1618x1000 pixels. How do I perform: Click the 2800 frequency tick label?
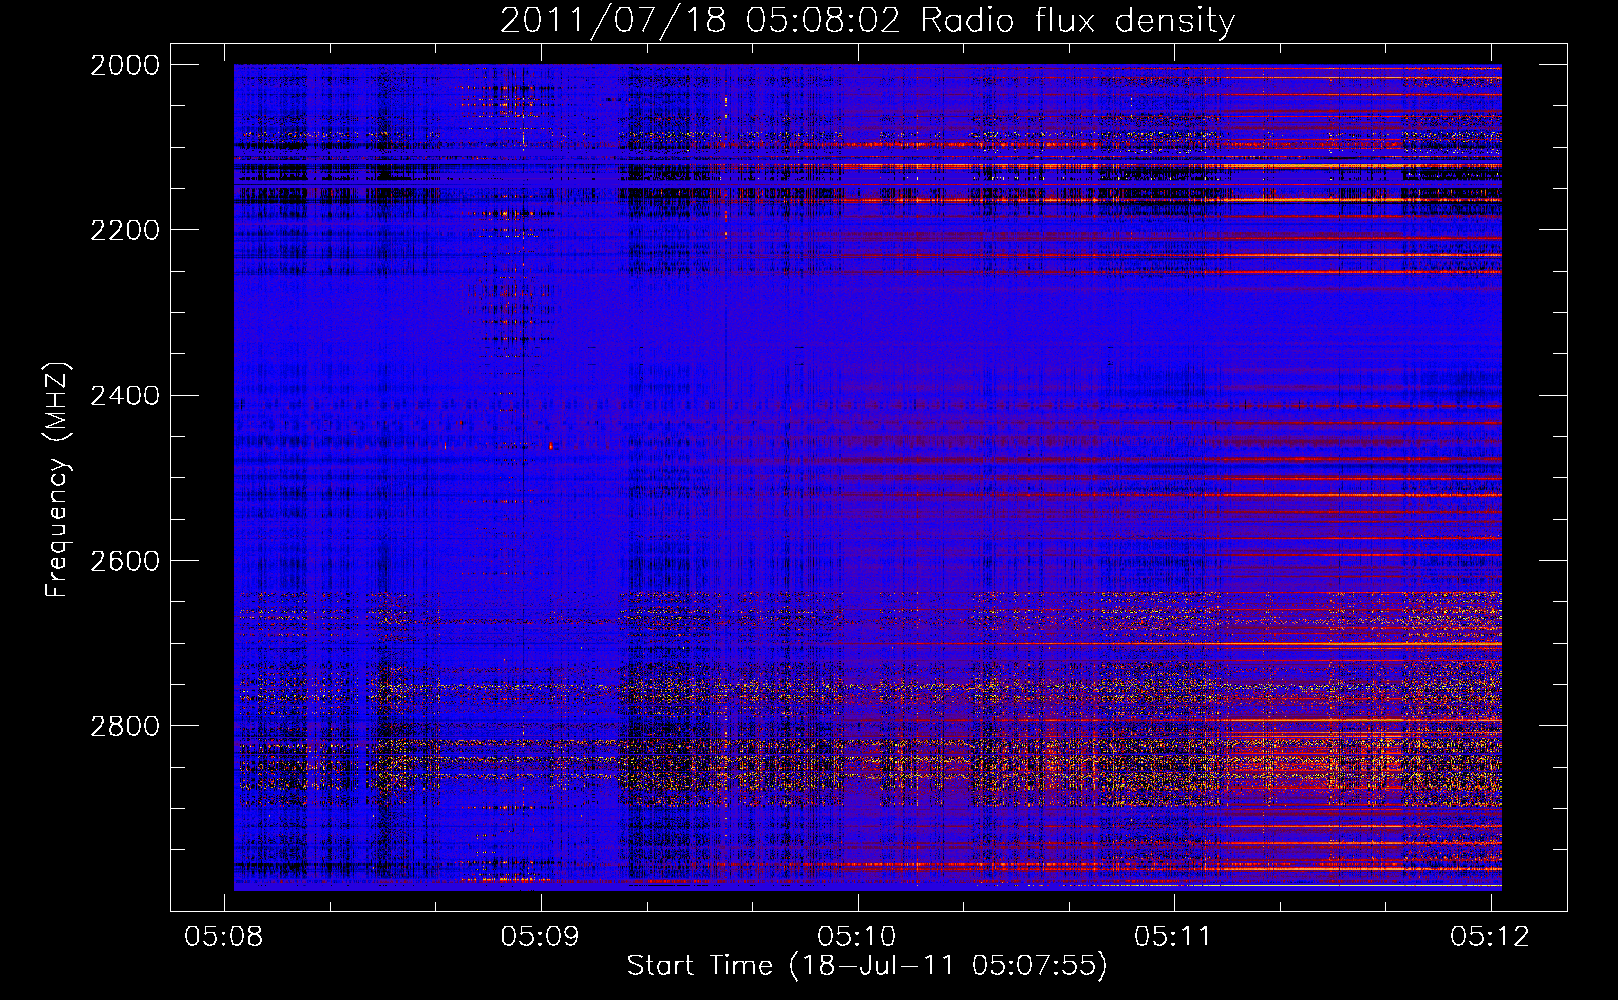click(125, 726)
